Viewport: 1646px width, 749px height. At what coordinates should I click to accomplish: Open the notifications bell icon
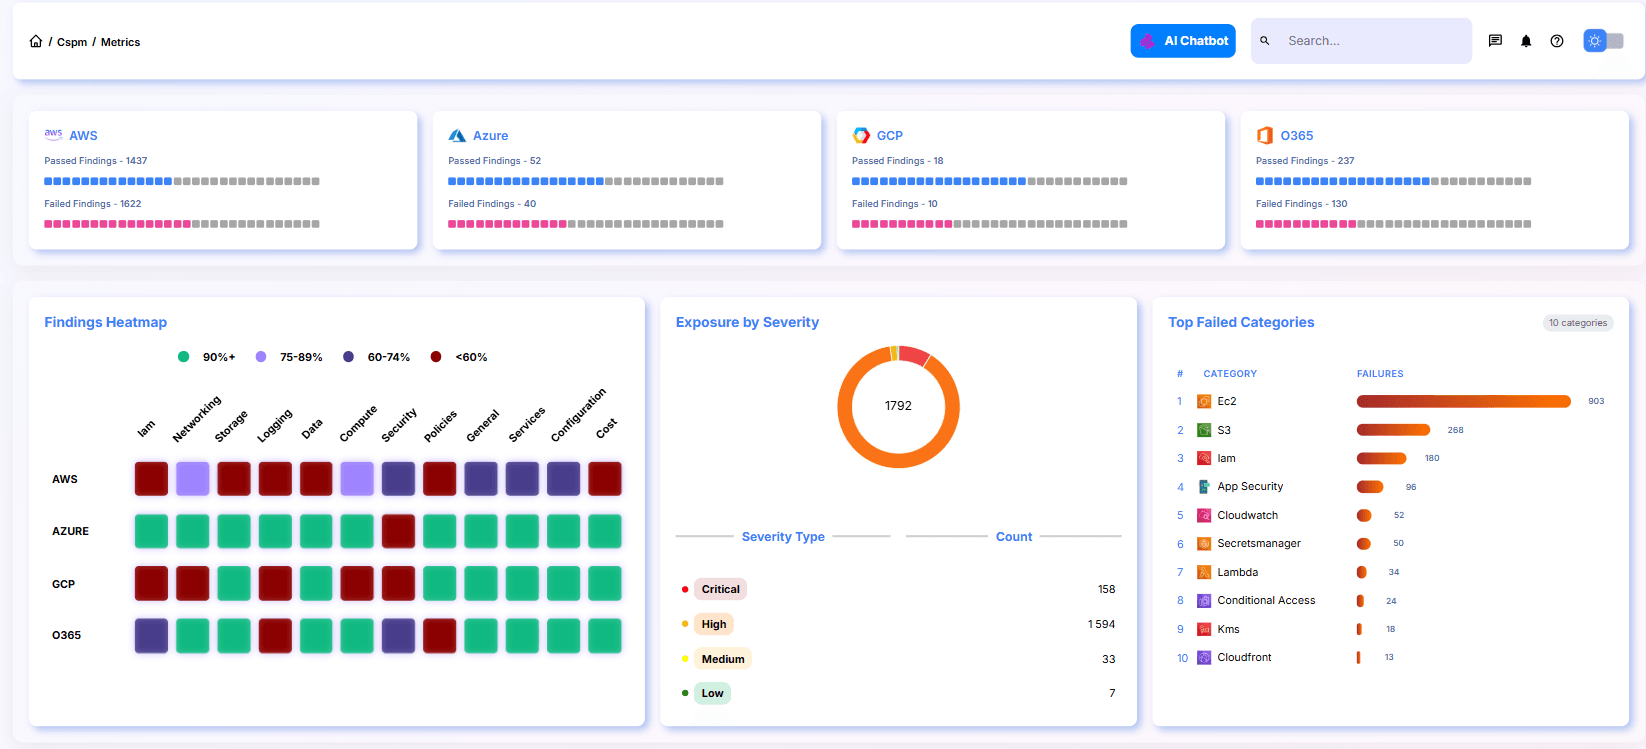(1526, 41)
